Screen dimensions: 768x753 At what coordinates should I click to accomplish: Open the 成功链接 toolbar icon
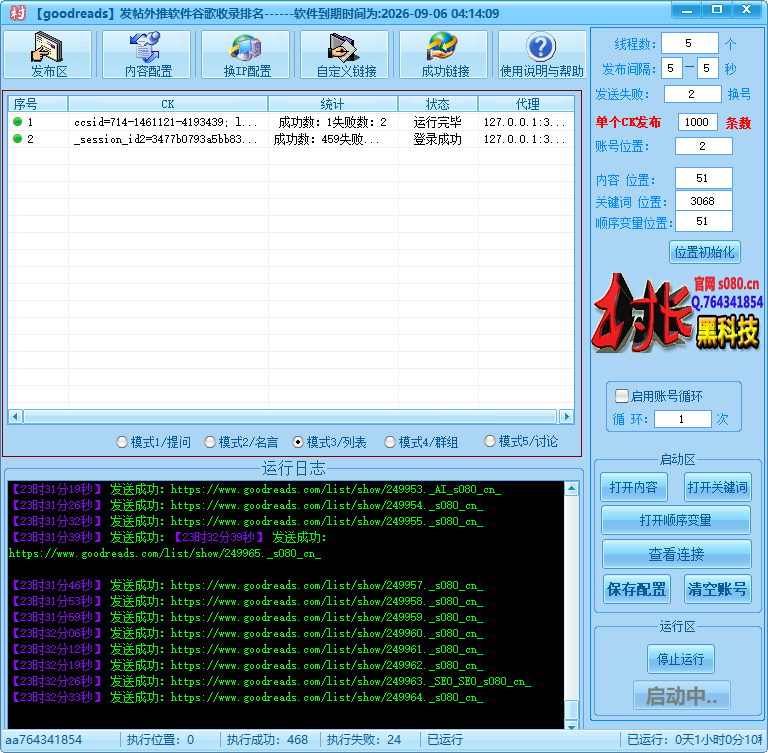click(444, 54)
